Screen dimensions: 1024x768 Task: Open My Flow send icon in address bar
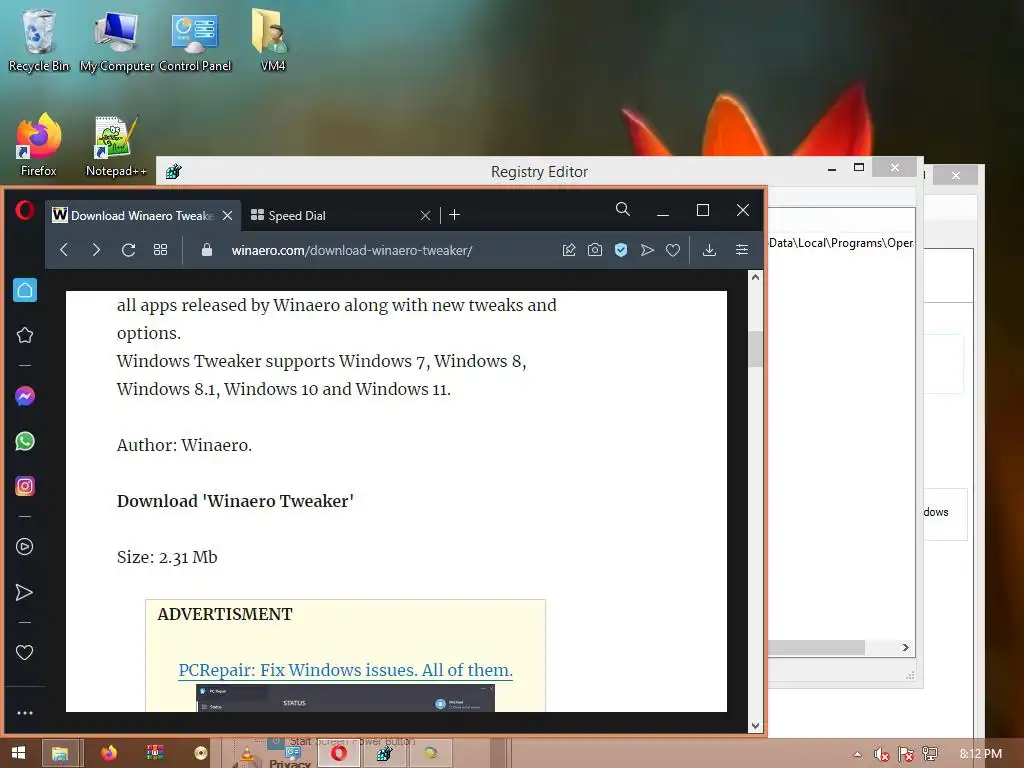[x=647, y=250]
